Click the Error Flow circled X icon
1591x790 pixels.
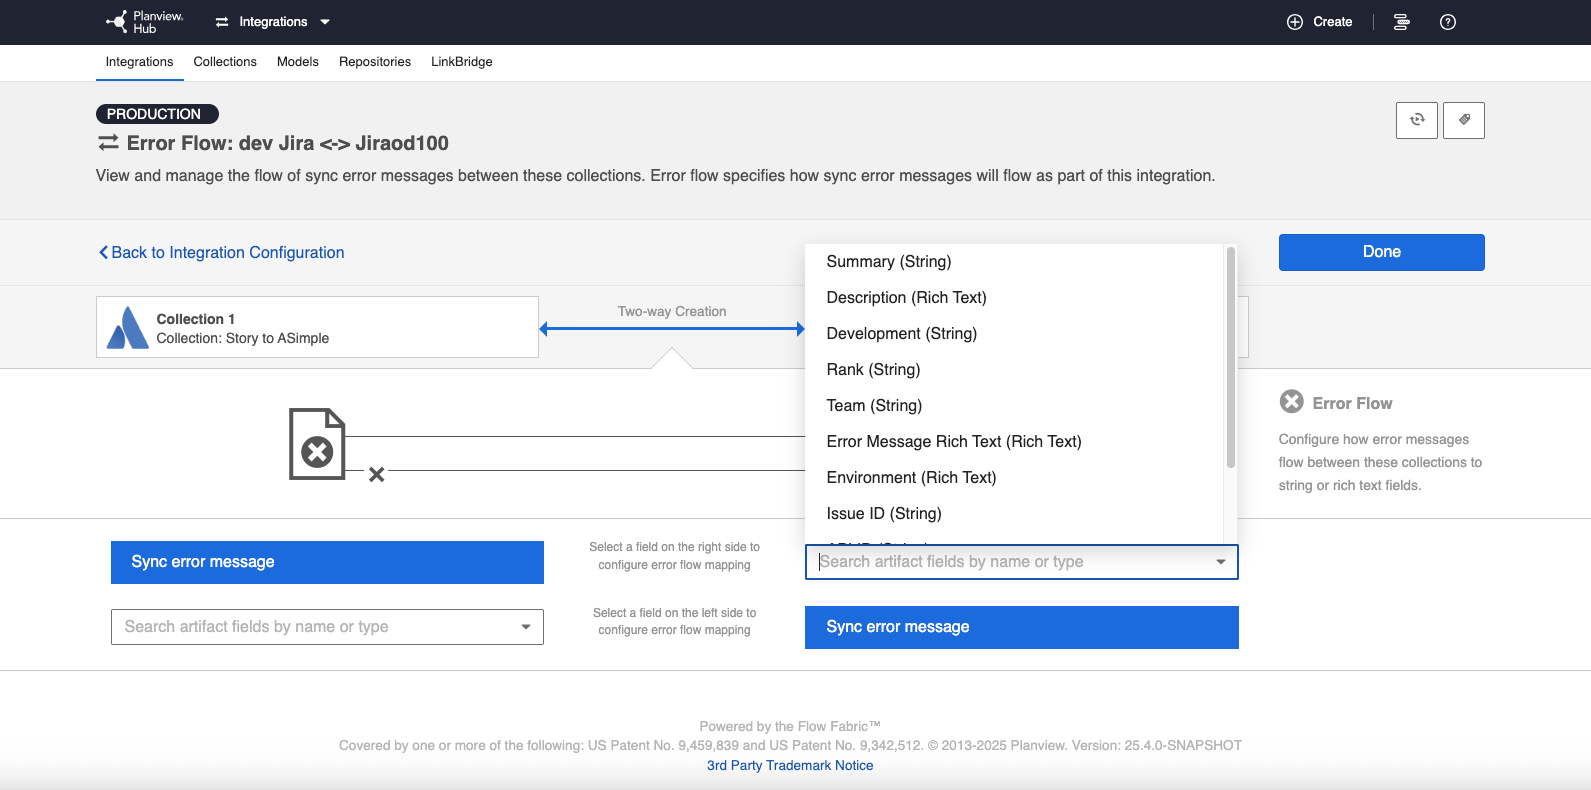[1291, 402]
